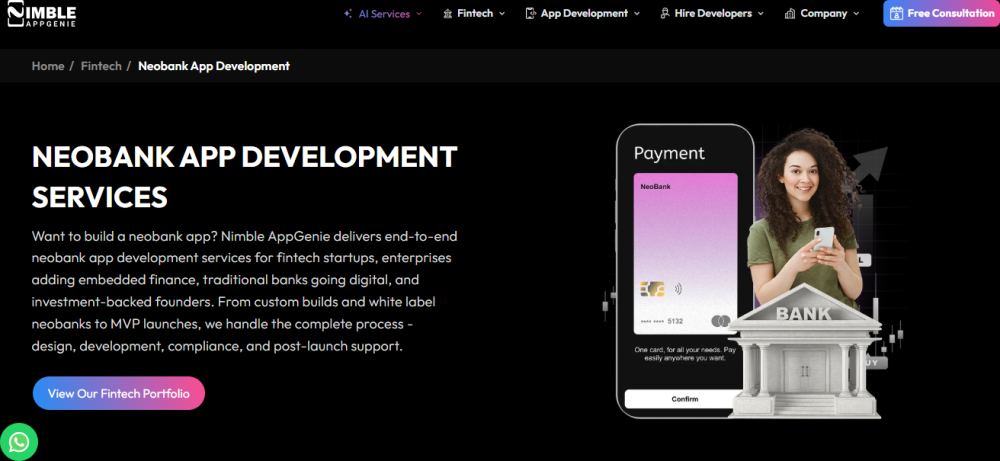Screen dimensions: 1000x461
Task: Click the Neobank App Development Services heading
Action: pyautogui.click(x=244, y=177)
